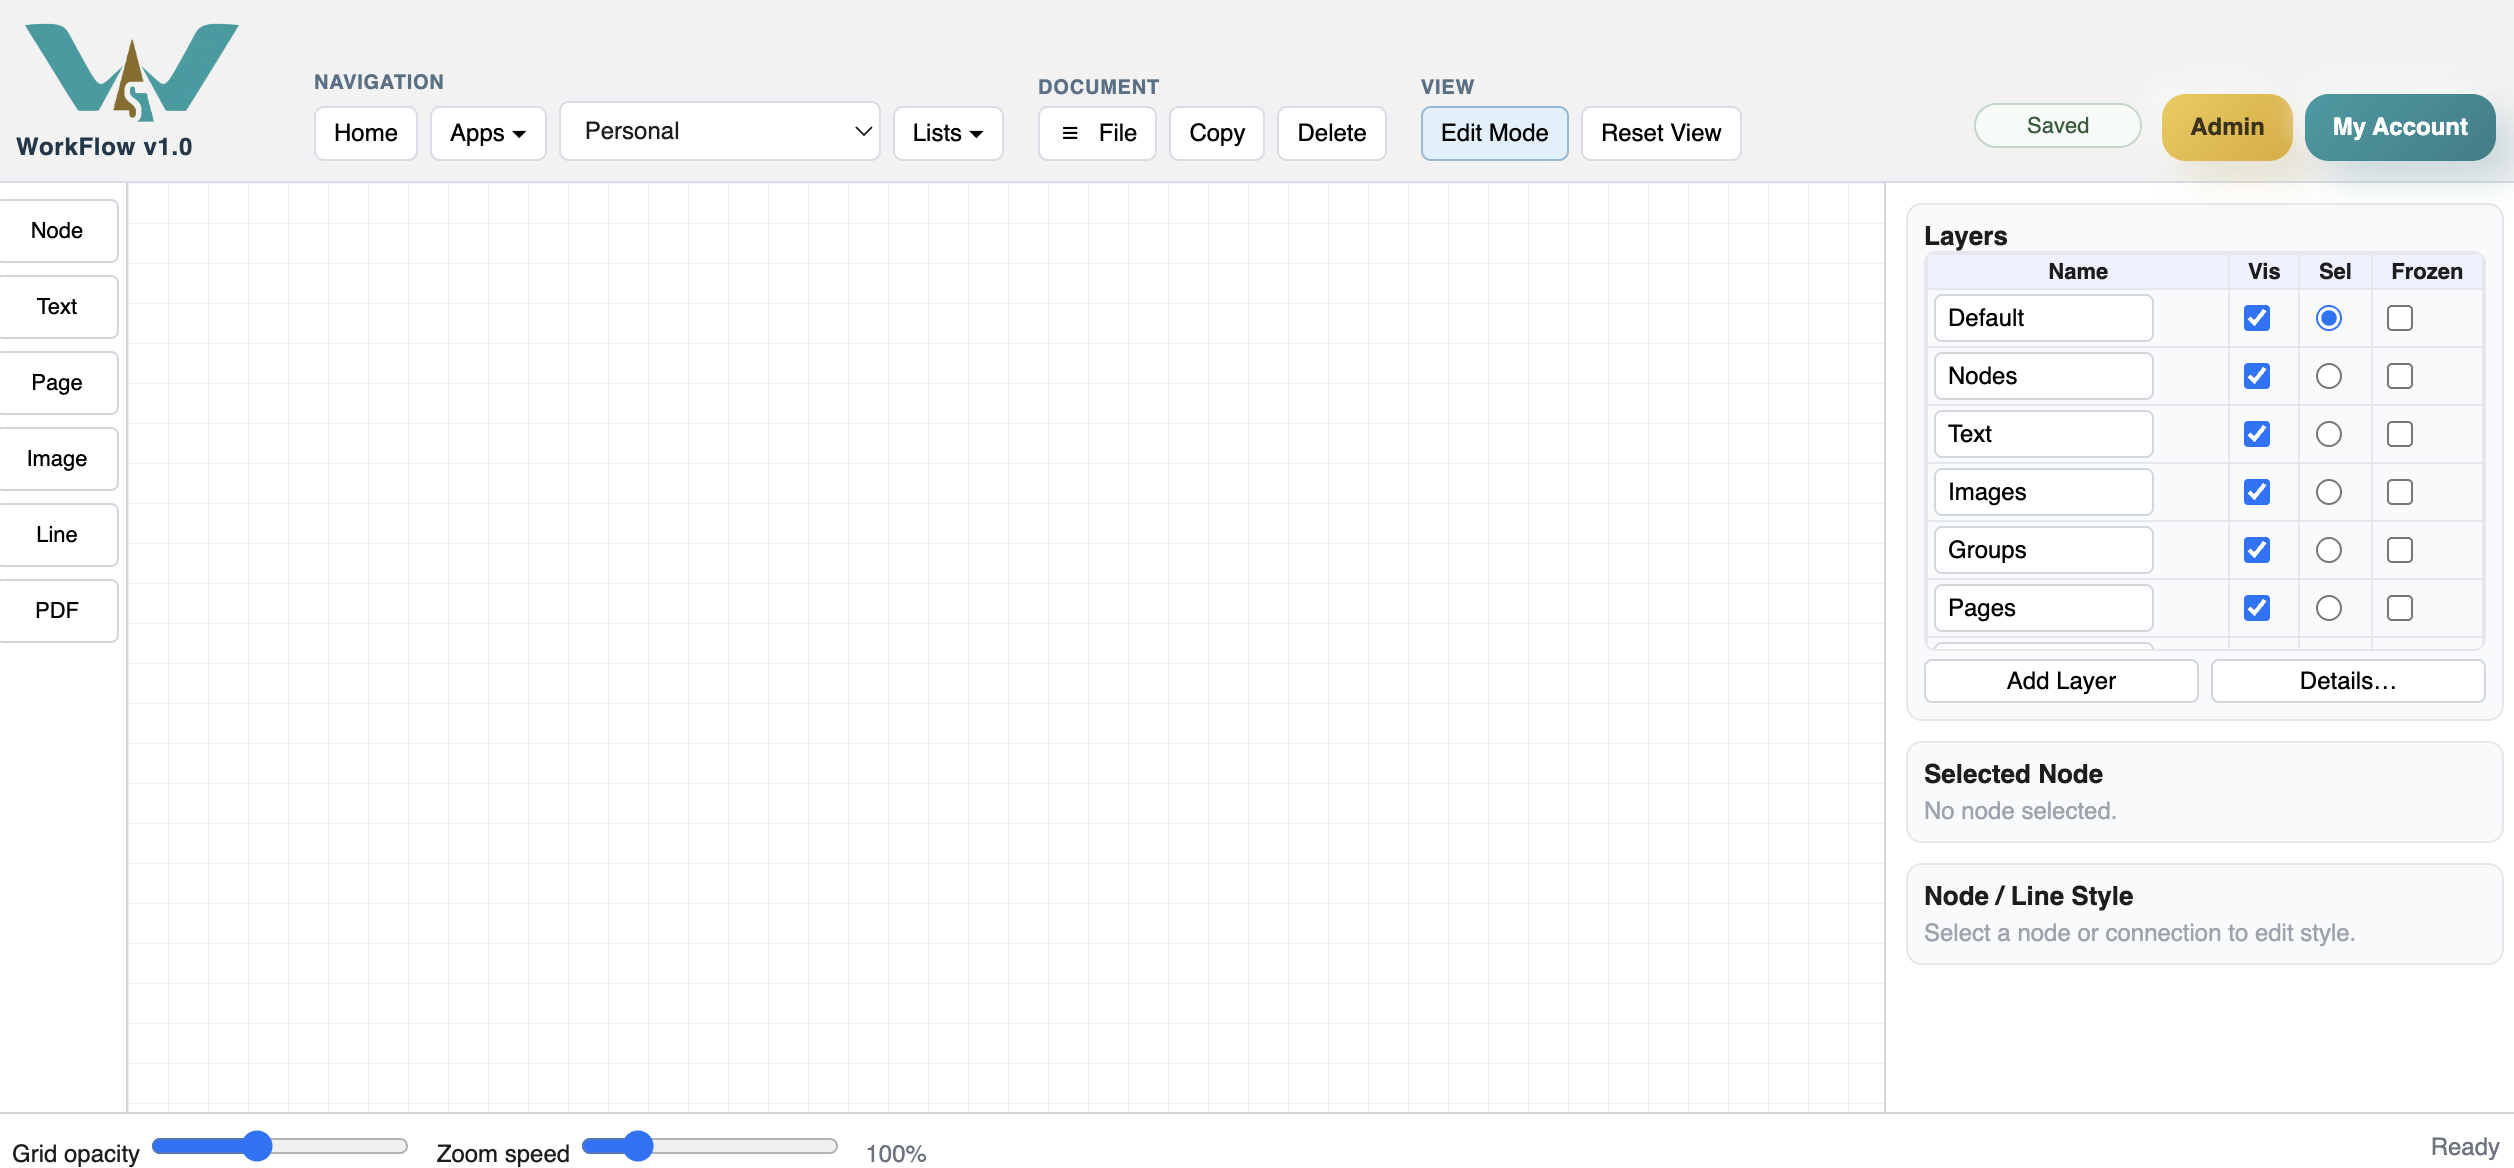This screenshot has height=1168, width=2514.
Task: Freeze the Default layer
Action: tap(2400, 318)
